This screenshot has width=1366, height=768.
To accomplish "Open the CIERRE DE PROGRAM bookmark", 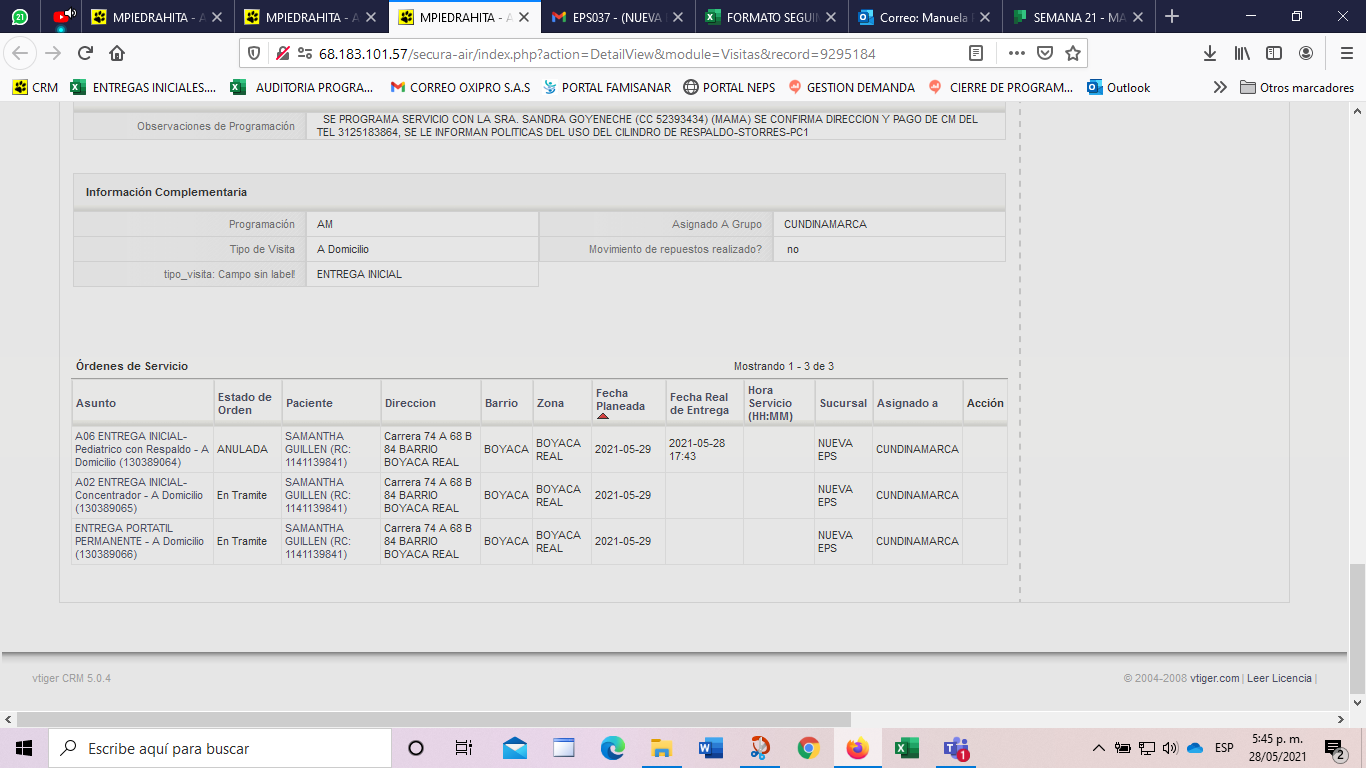I will 1001,87.
